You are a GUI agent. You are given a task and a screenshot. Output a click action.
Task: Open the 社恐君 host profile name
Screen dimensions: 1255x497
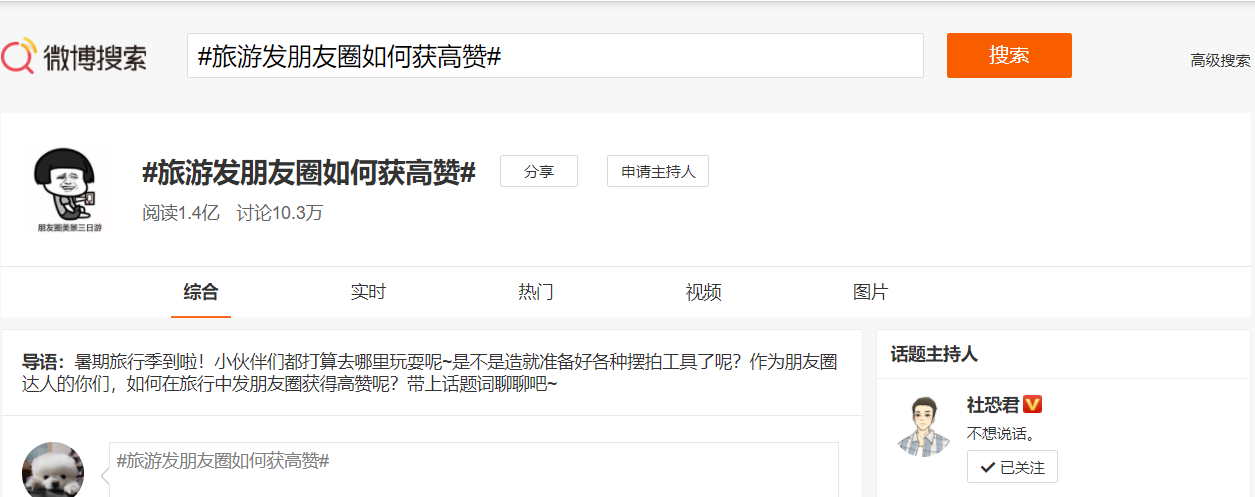click(992, 405)
